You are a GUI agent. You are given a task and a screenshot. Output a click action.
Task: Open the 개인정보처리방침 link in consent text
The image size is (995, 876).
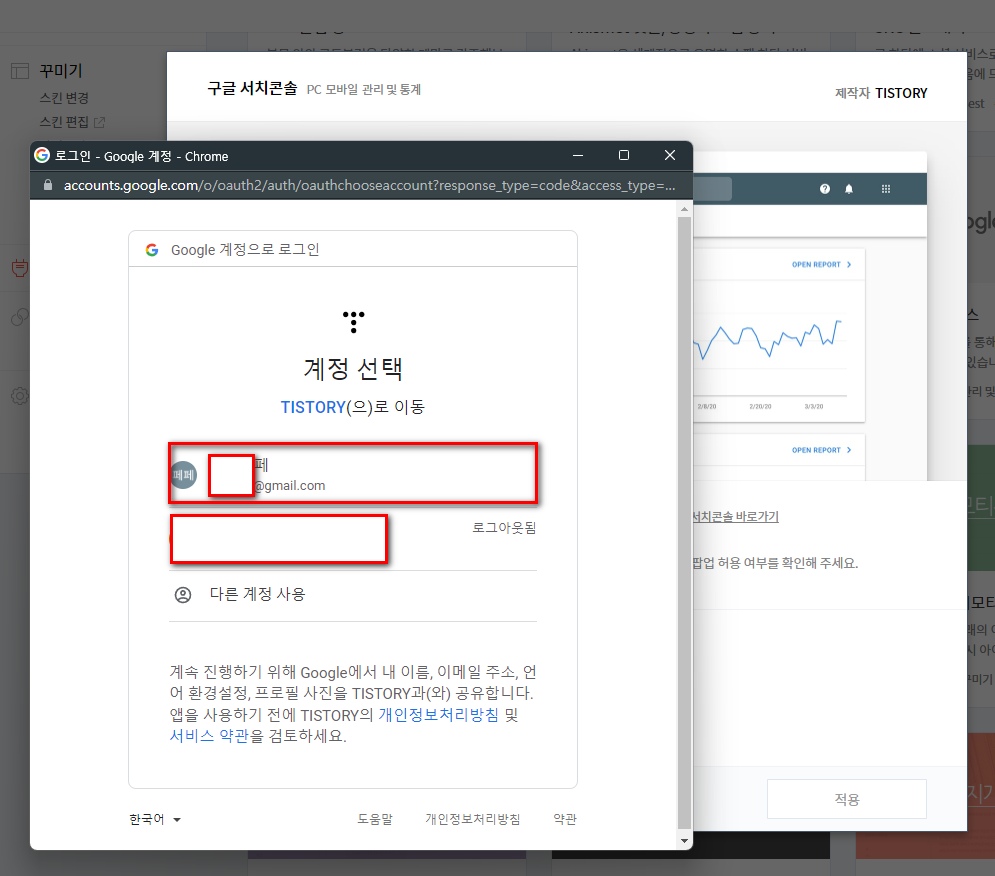tap(438, 715)
